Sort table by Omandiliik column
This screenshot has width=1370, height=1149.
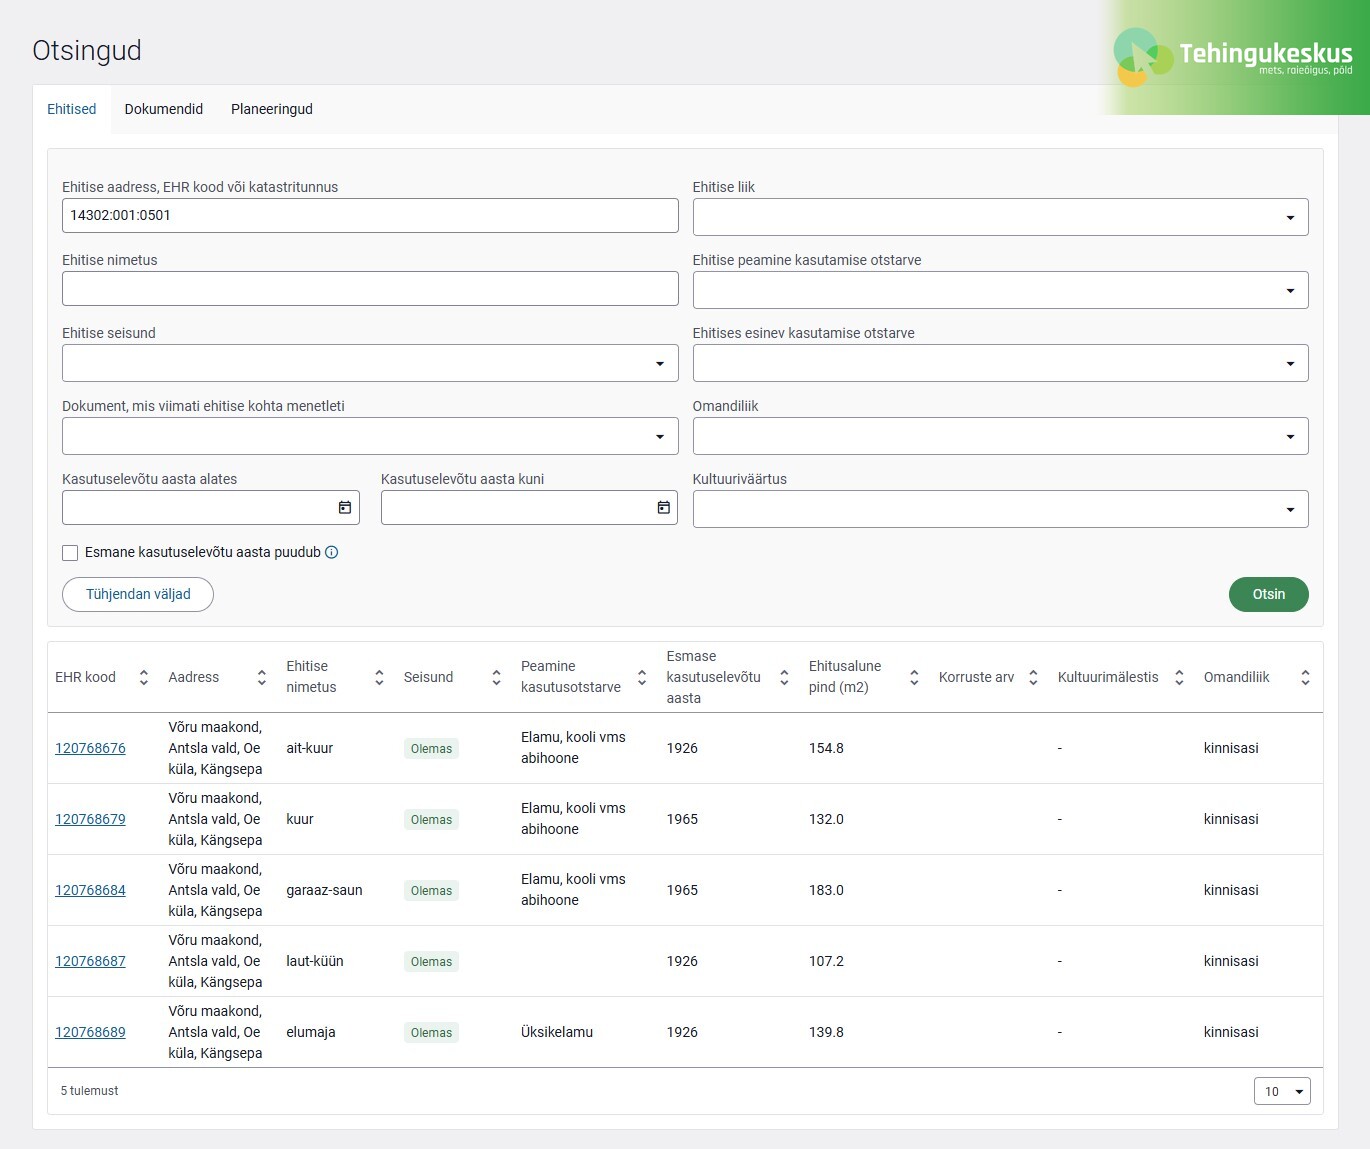(x=1305, y=678)
